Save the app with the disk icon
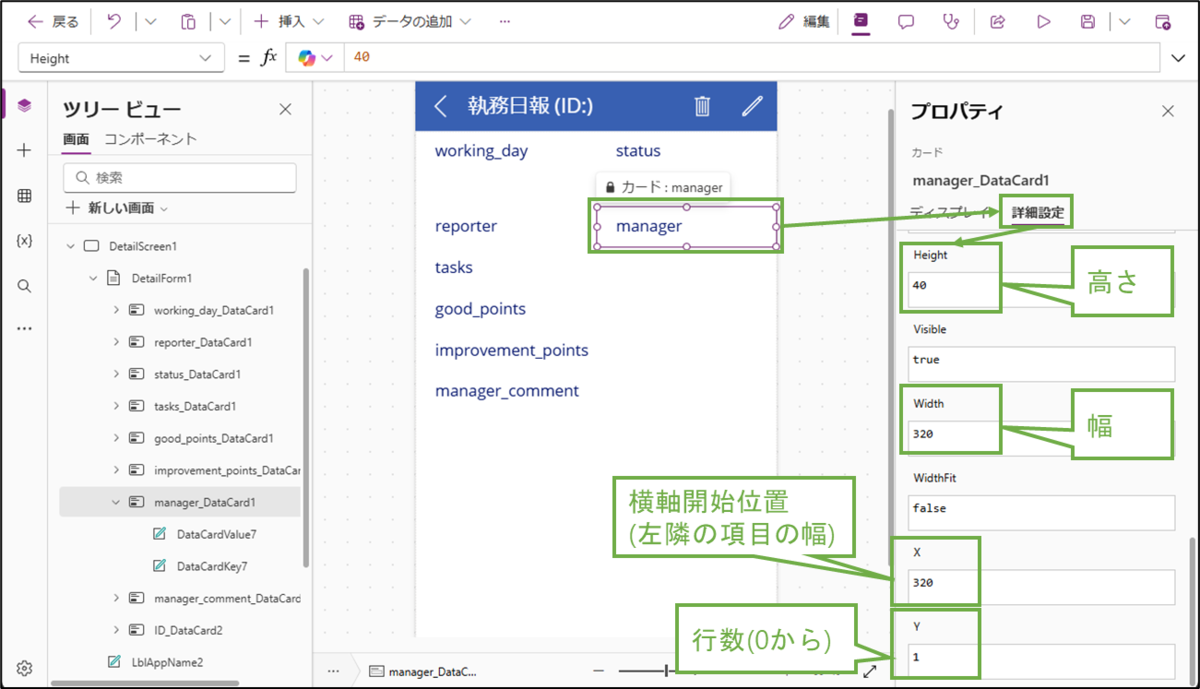Viewport: 1200px width, 689px height. point(1088,21)
